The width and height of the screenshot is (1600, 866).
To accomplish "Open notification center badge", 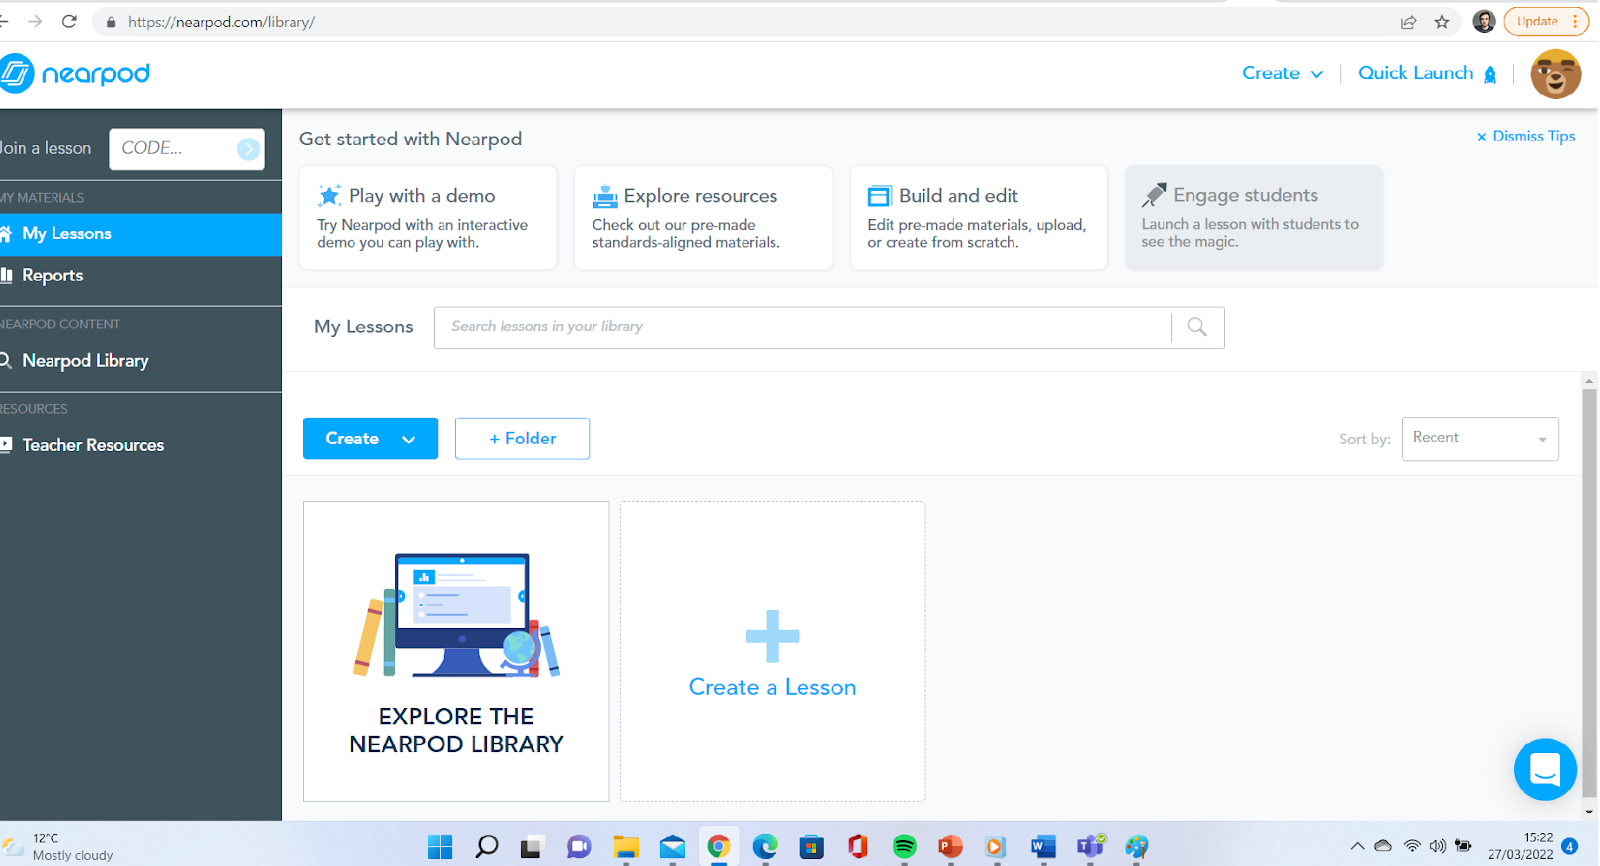I will [1570, 846].
